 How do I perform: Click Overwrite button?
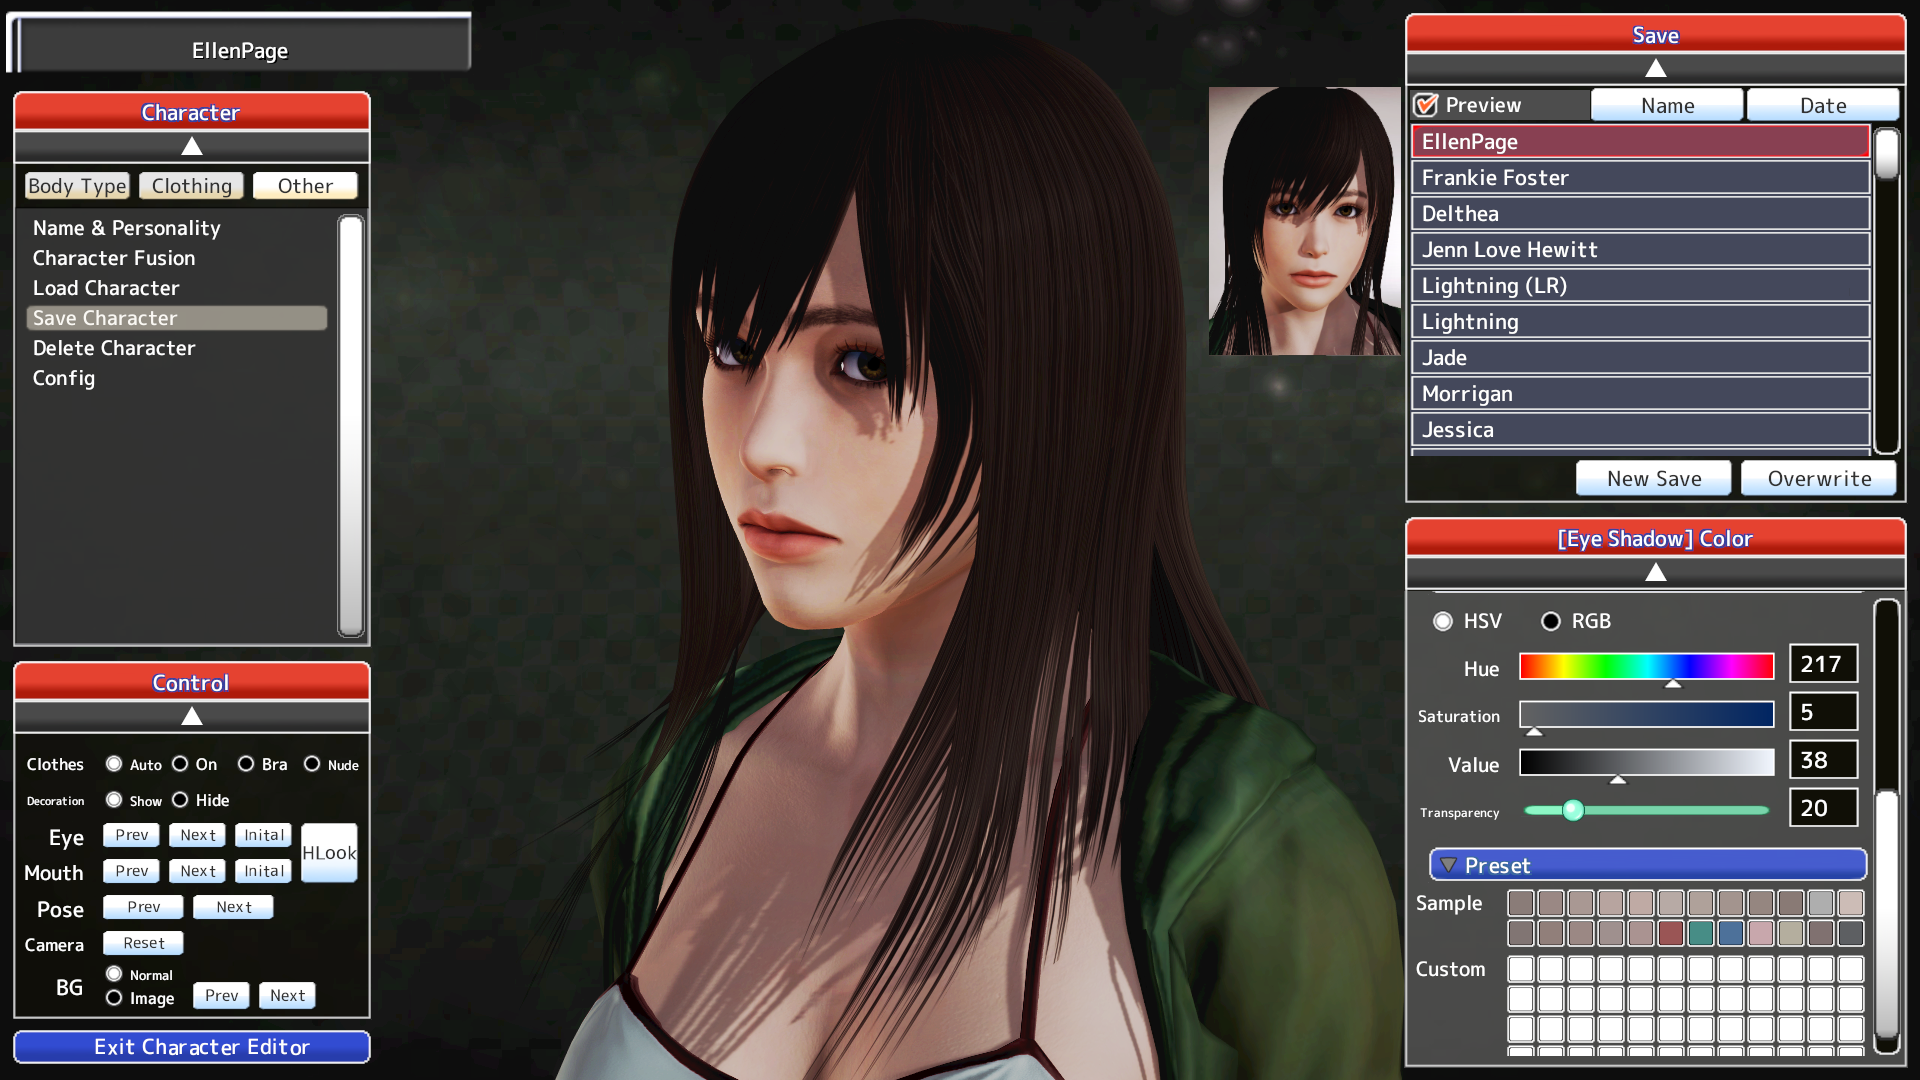click(x=1820, y=477)
